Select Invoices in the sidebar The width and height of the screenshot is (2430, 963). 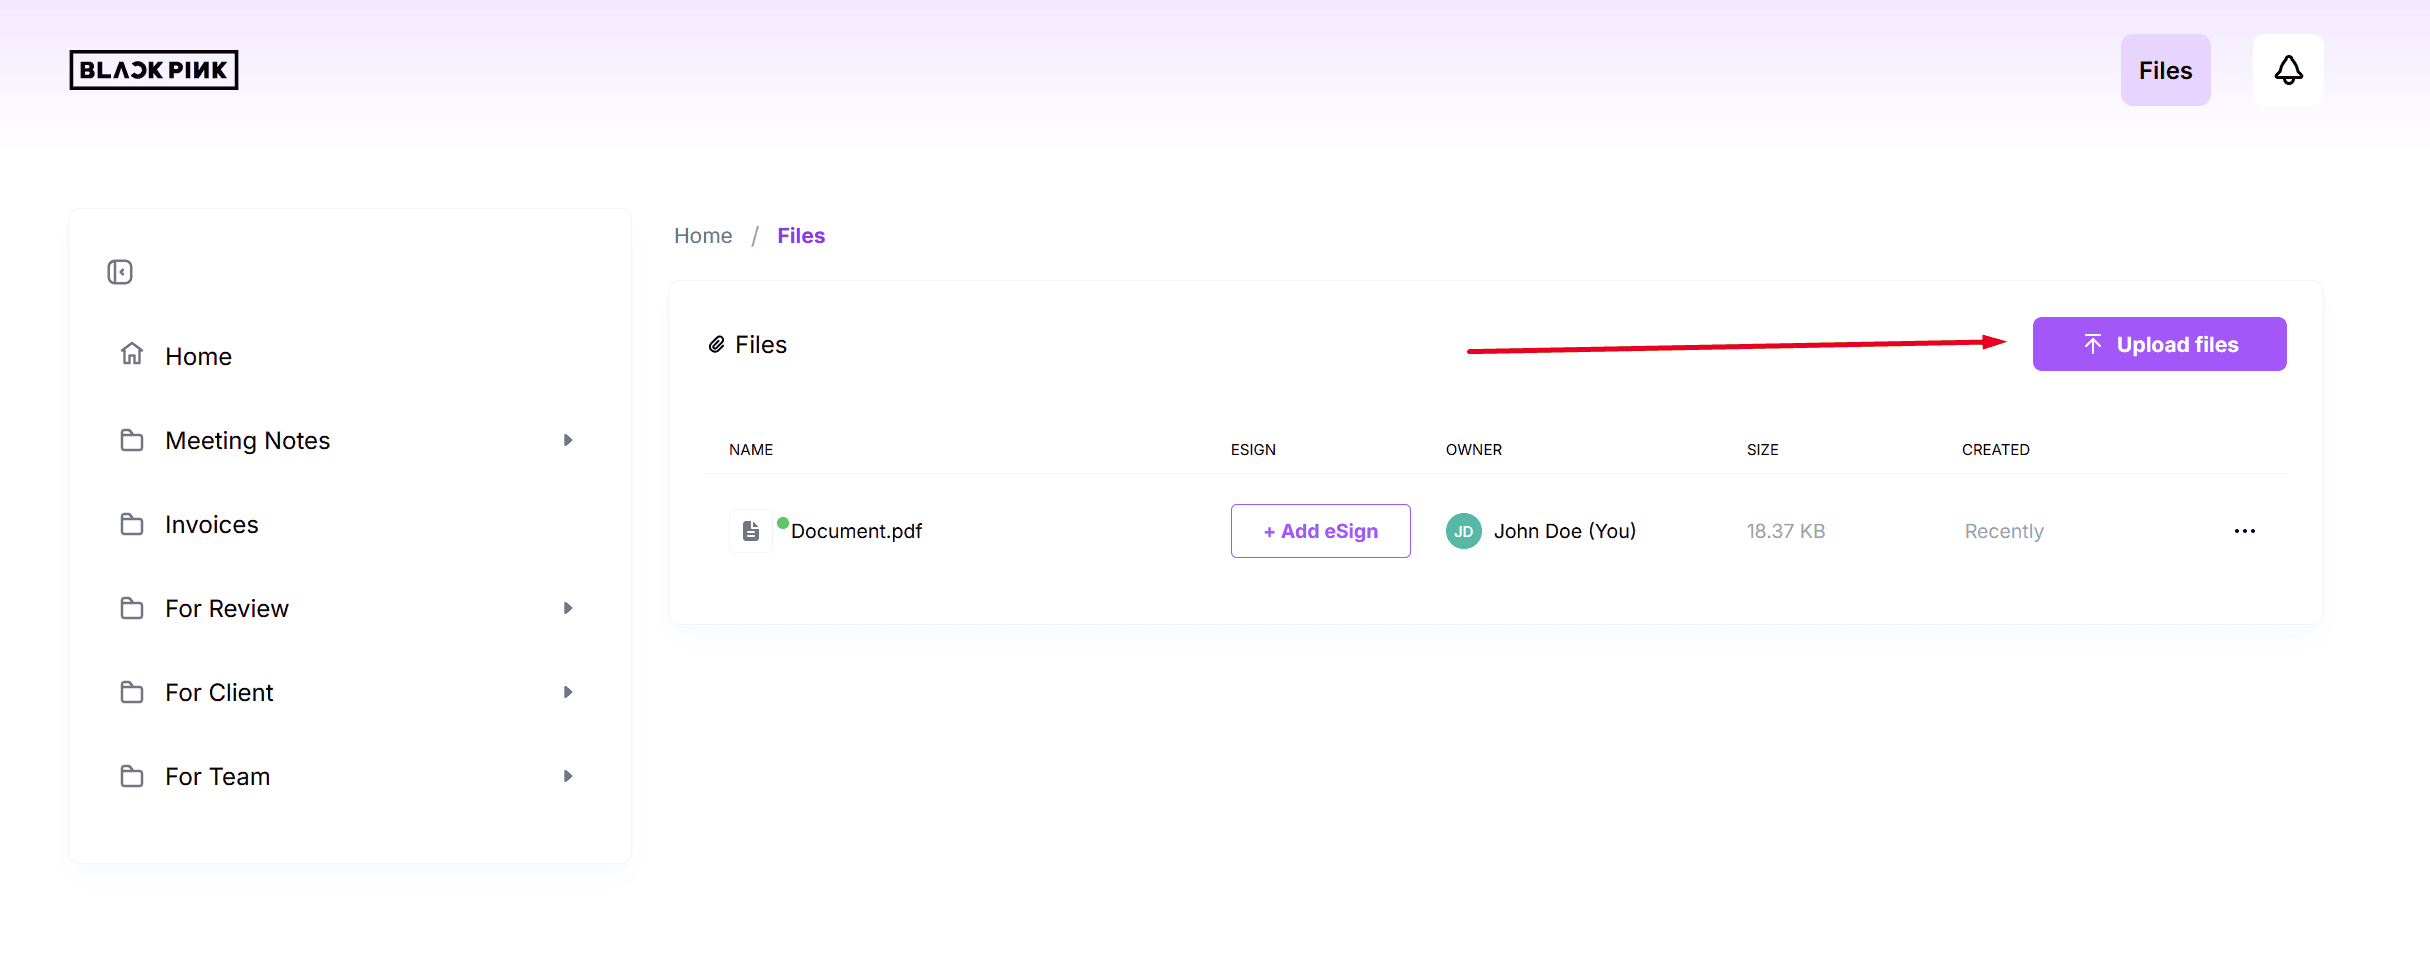coord(211,525)
